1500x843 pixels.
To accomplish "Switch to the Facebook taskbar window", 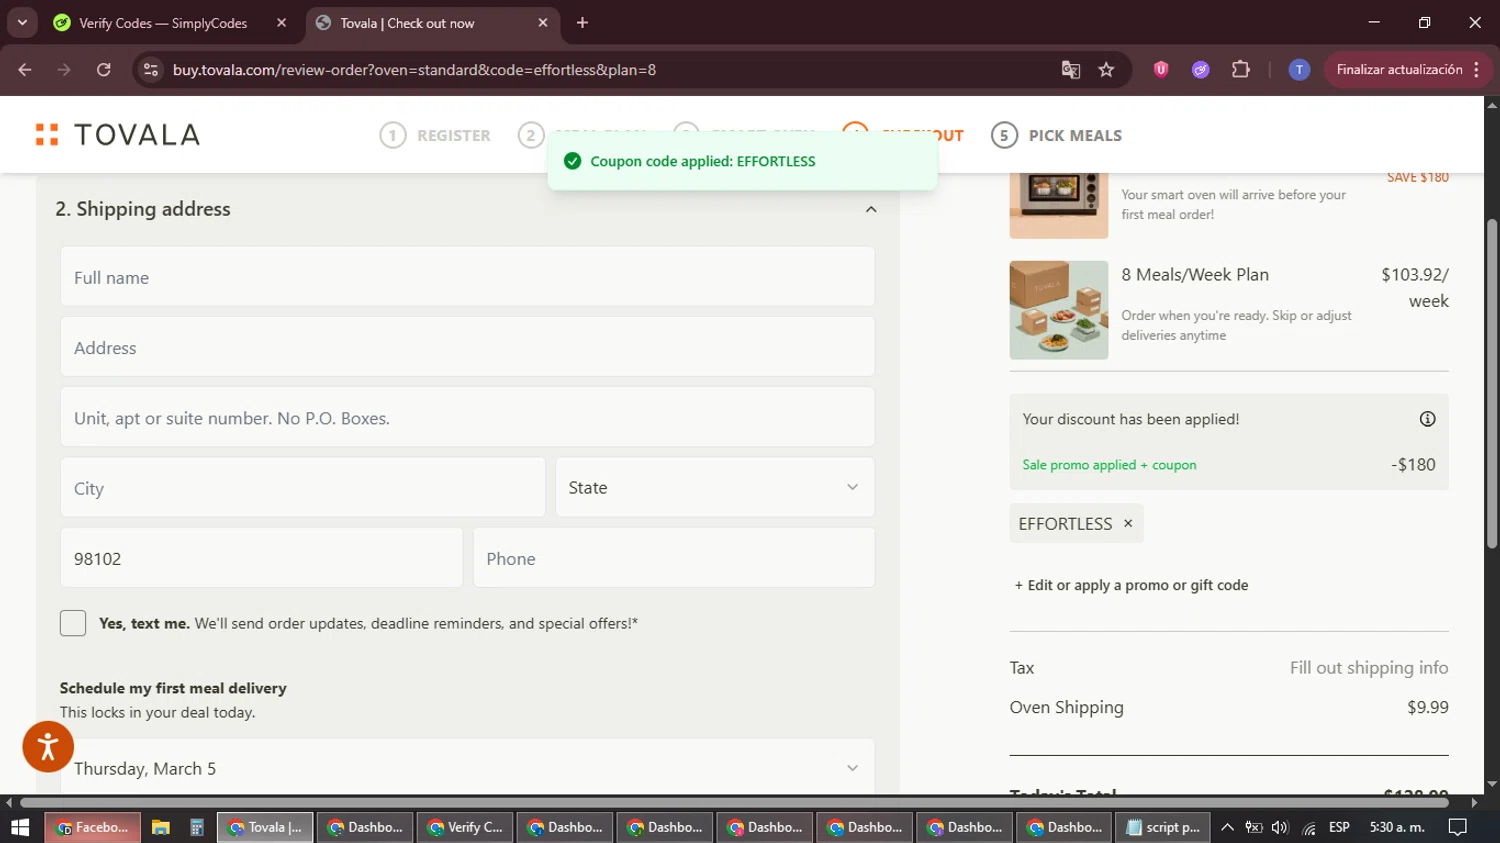I will click(93, 827).
